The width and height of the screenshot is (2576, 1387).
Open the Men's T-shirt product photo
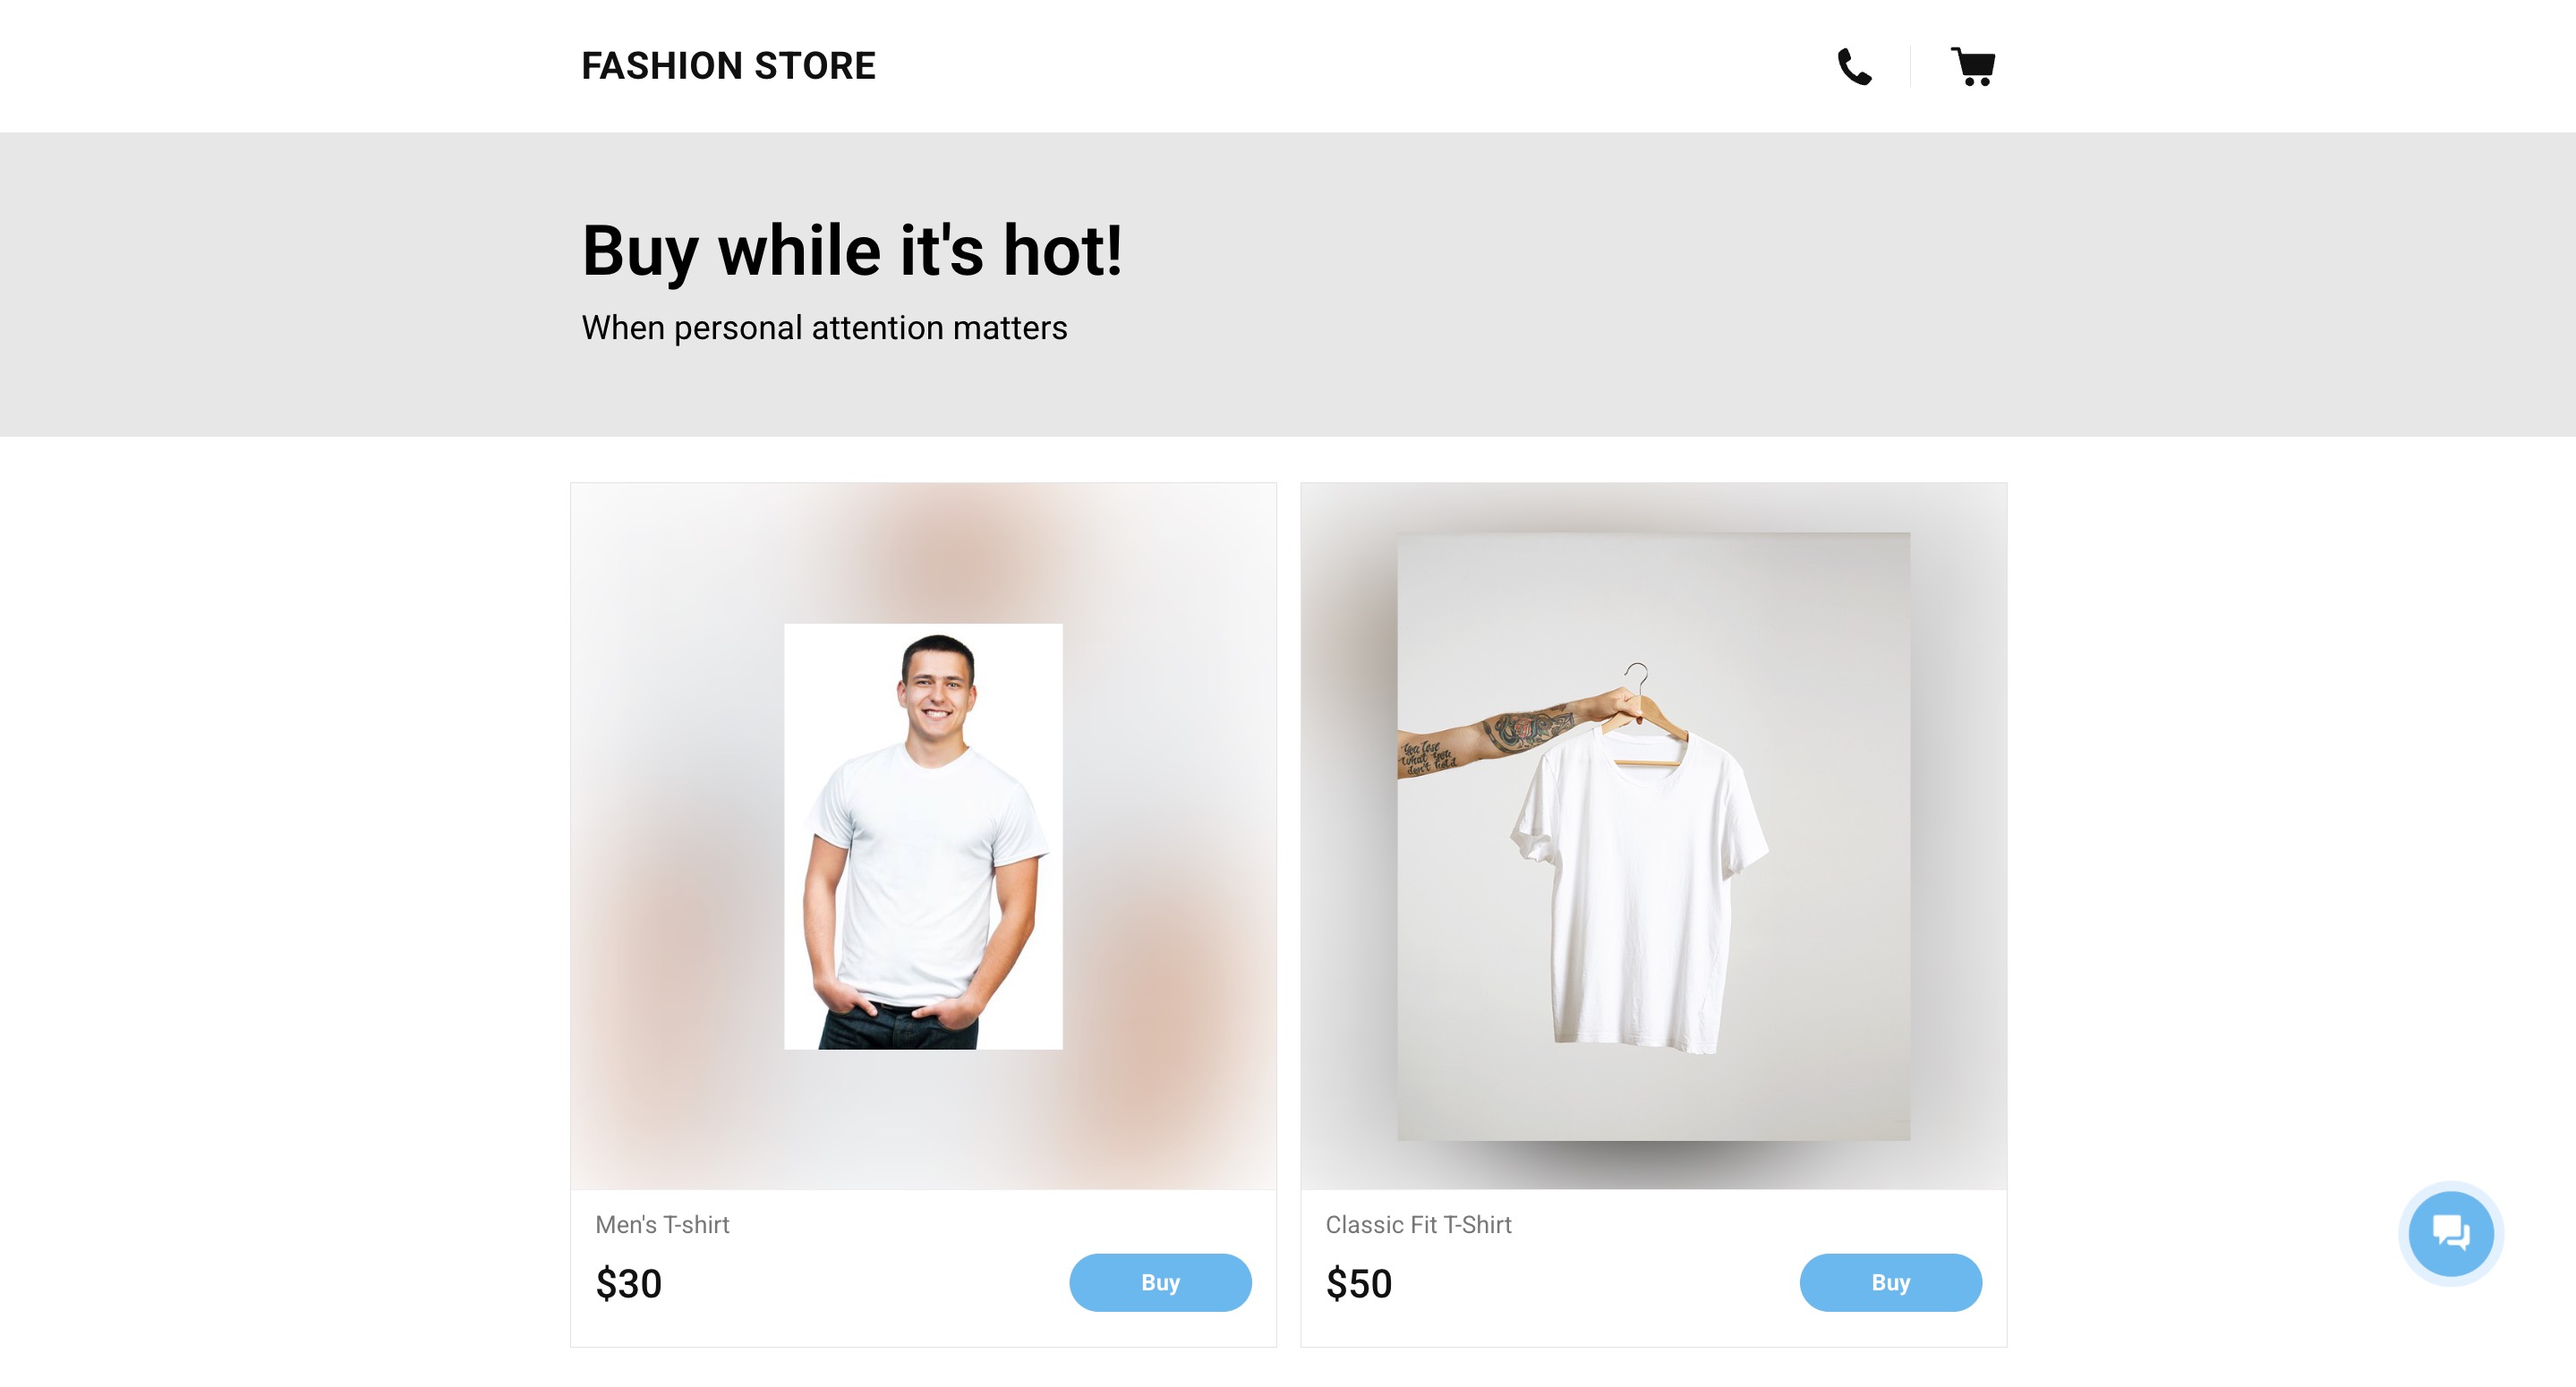923,836
